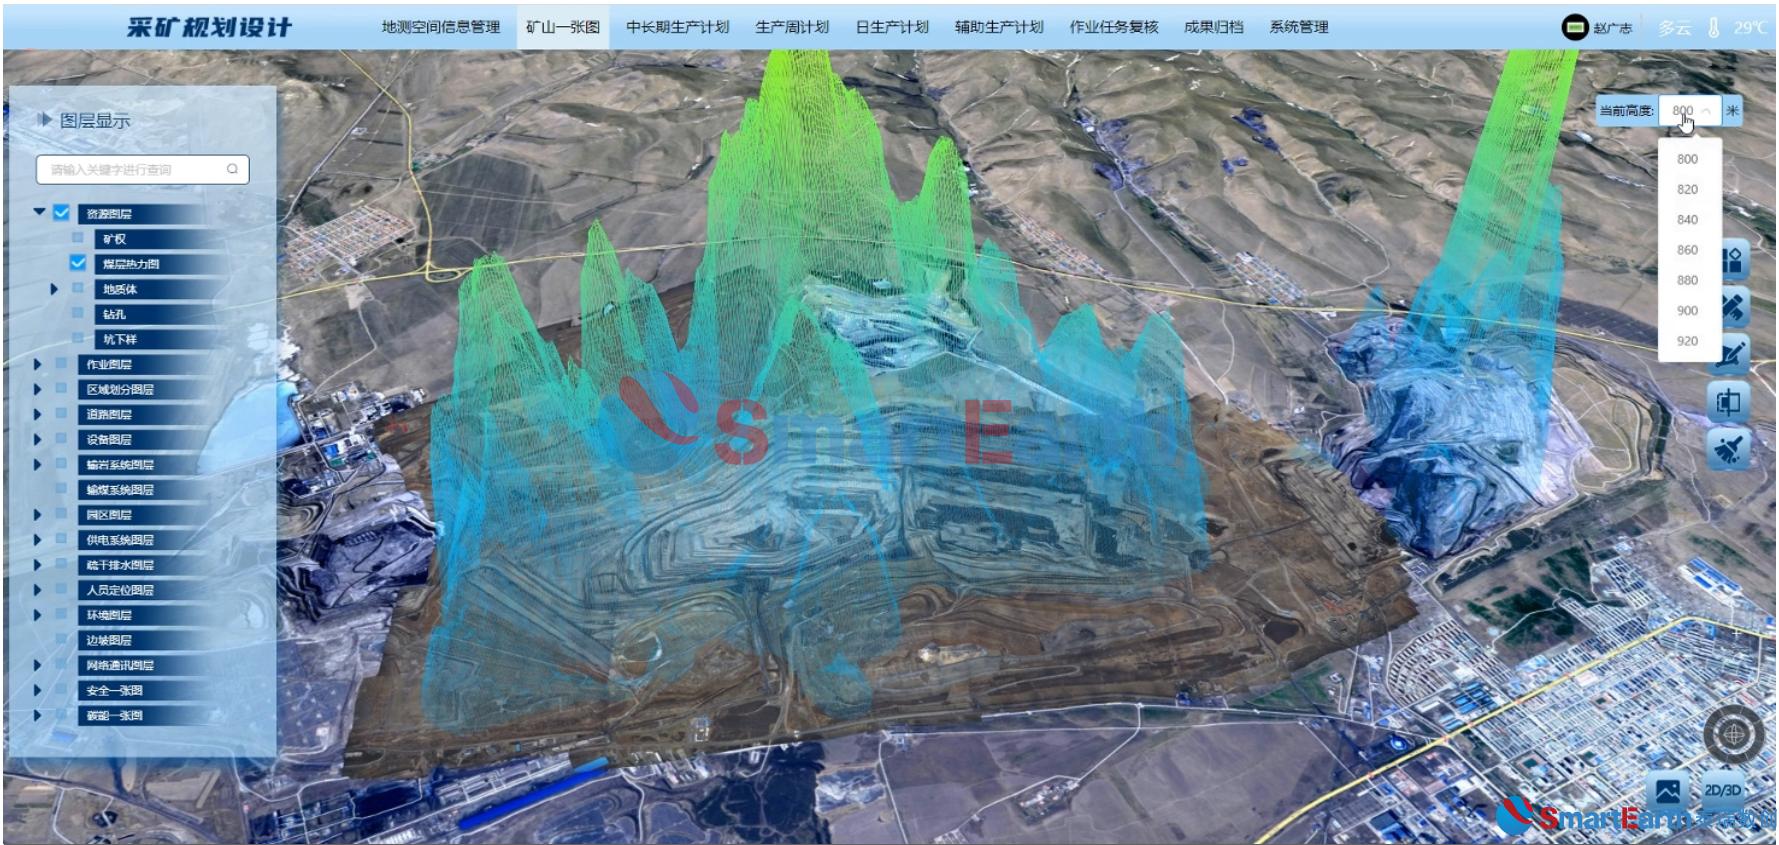Click the split-screen compare icon
Viewport: 1779px width, 845px height.
pos(1729,403)
